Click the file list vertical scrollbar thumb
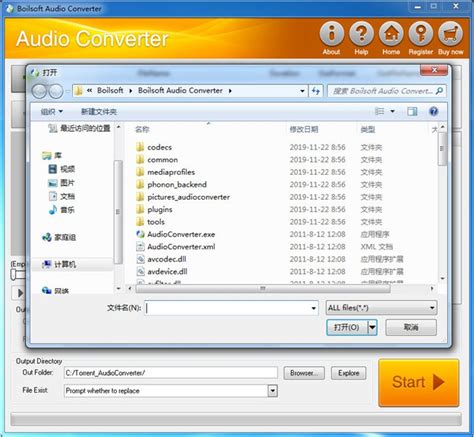This screenshot has width=474, height=437. (x=442, y=149)
